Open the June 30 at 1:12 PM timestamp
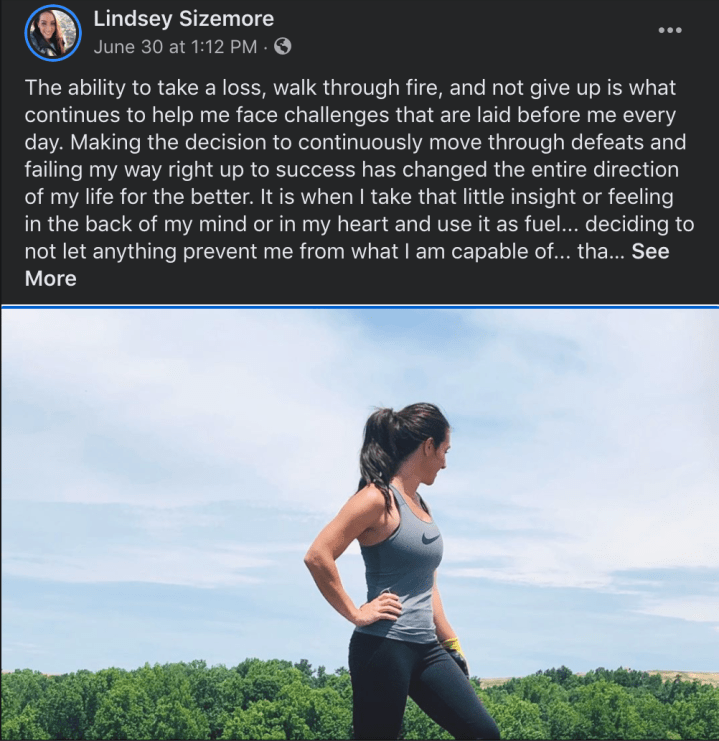Viewport: 719px width, 741px height. 175,46
